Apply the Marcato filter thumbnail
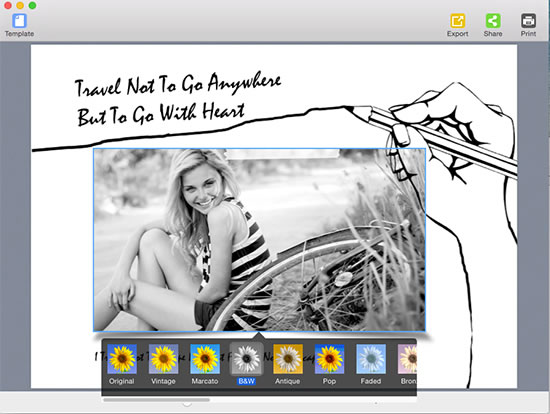The image size is (550, 414). [205, 359]
